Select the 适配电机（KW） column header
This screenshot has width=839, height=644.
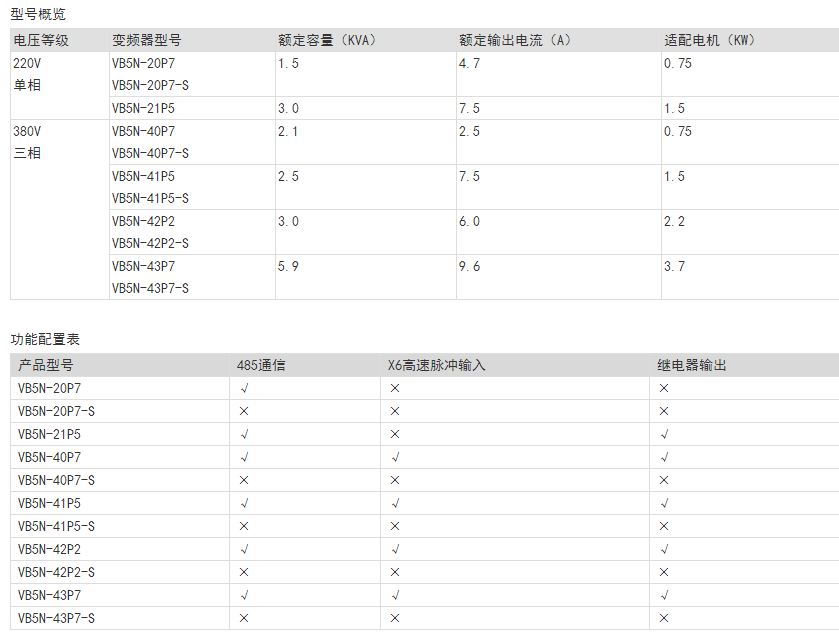709,41
